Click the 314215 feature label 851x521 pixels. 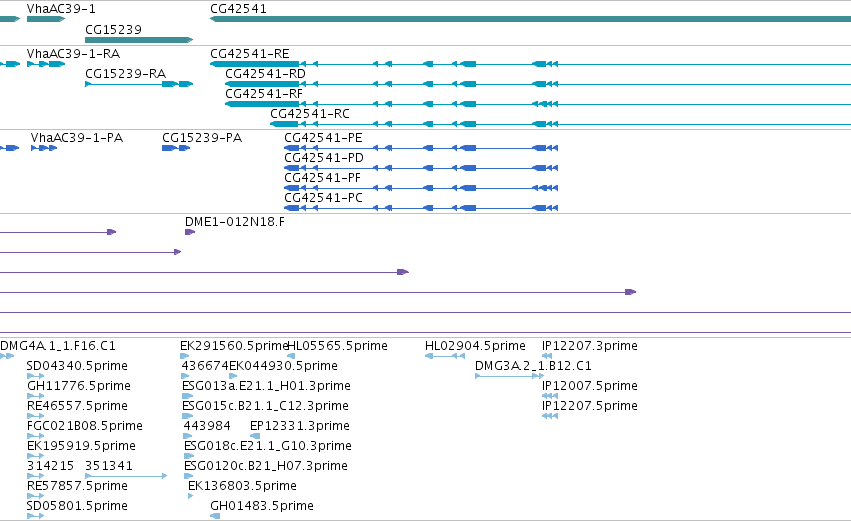pyautogui.click(x=50, y=467)
